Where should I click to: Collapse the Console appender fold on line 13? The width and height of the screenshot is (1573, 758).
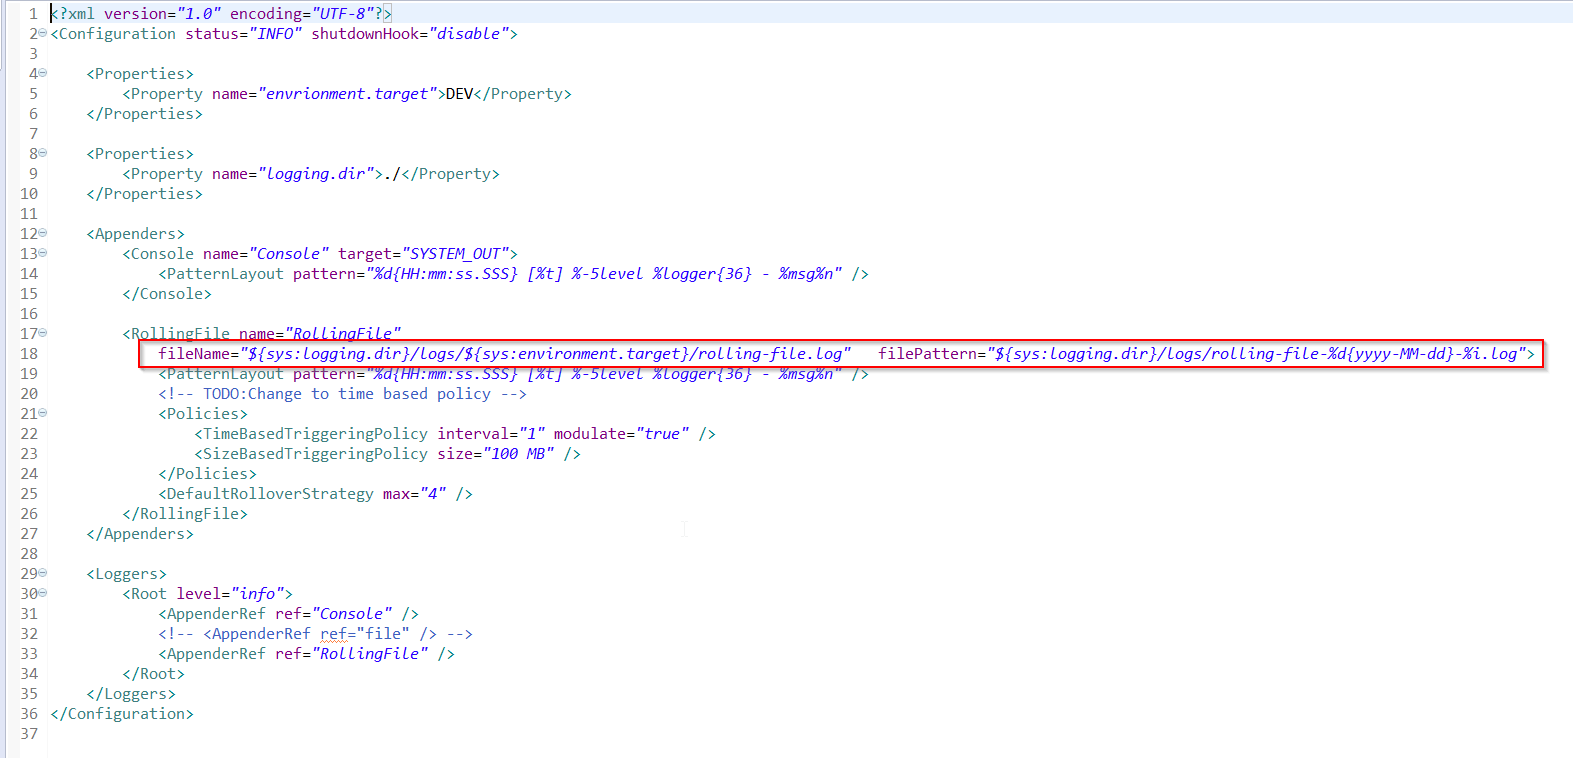click(42, 253)
